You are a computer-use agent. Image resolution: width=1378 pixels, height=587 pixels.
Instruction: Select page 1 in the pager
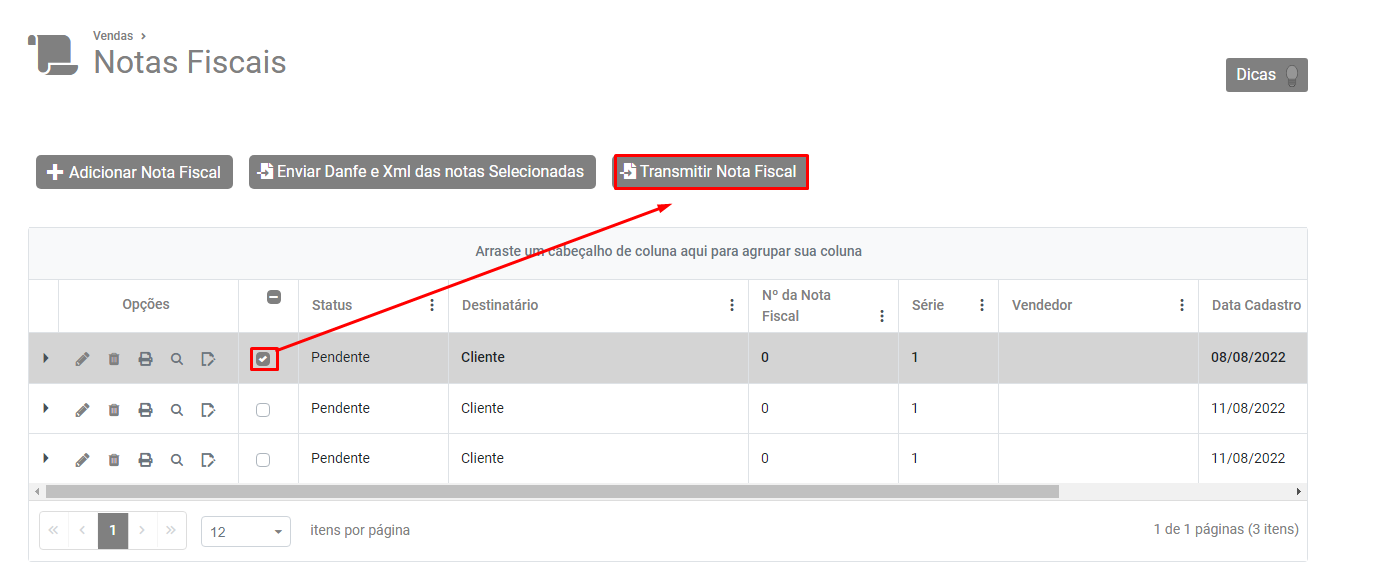point(113,531)
